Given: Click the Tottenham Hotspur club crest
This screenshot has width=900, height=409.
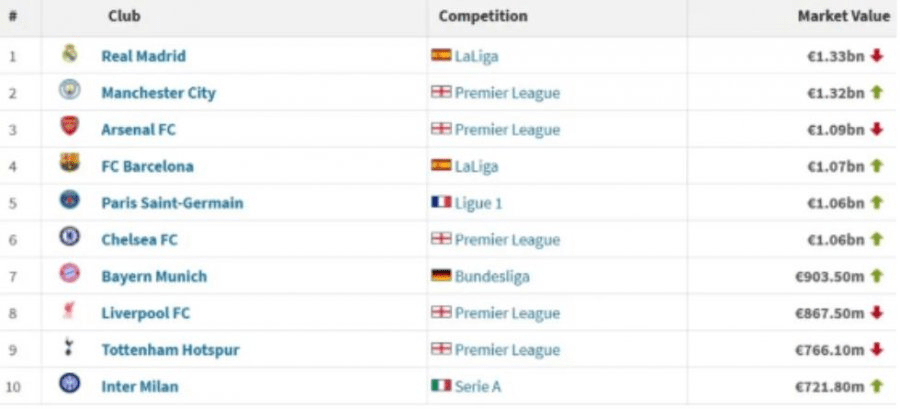Looking at the screenshot, I should [x=69, y=347].
